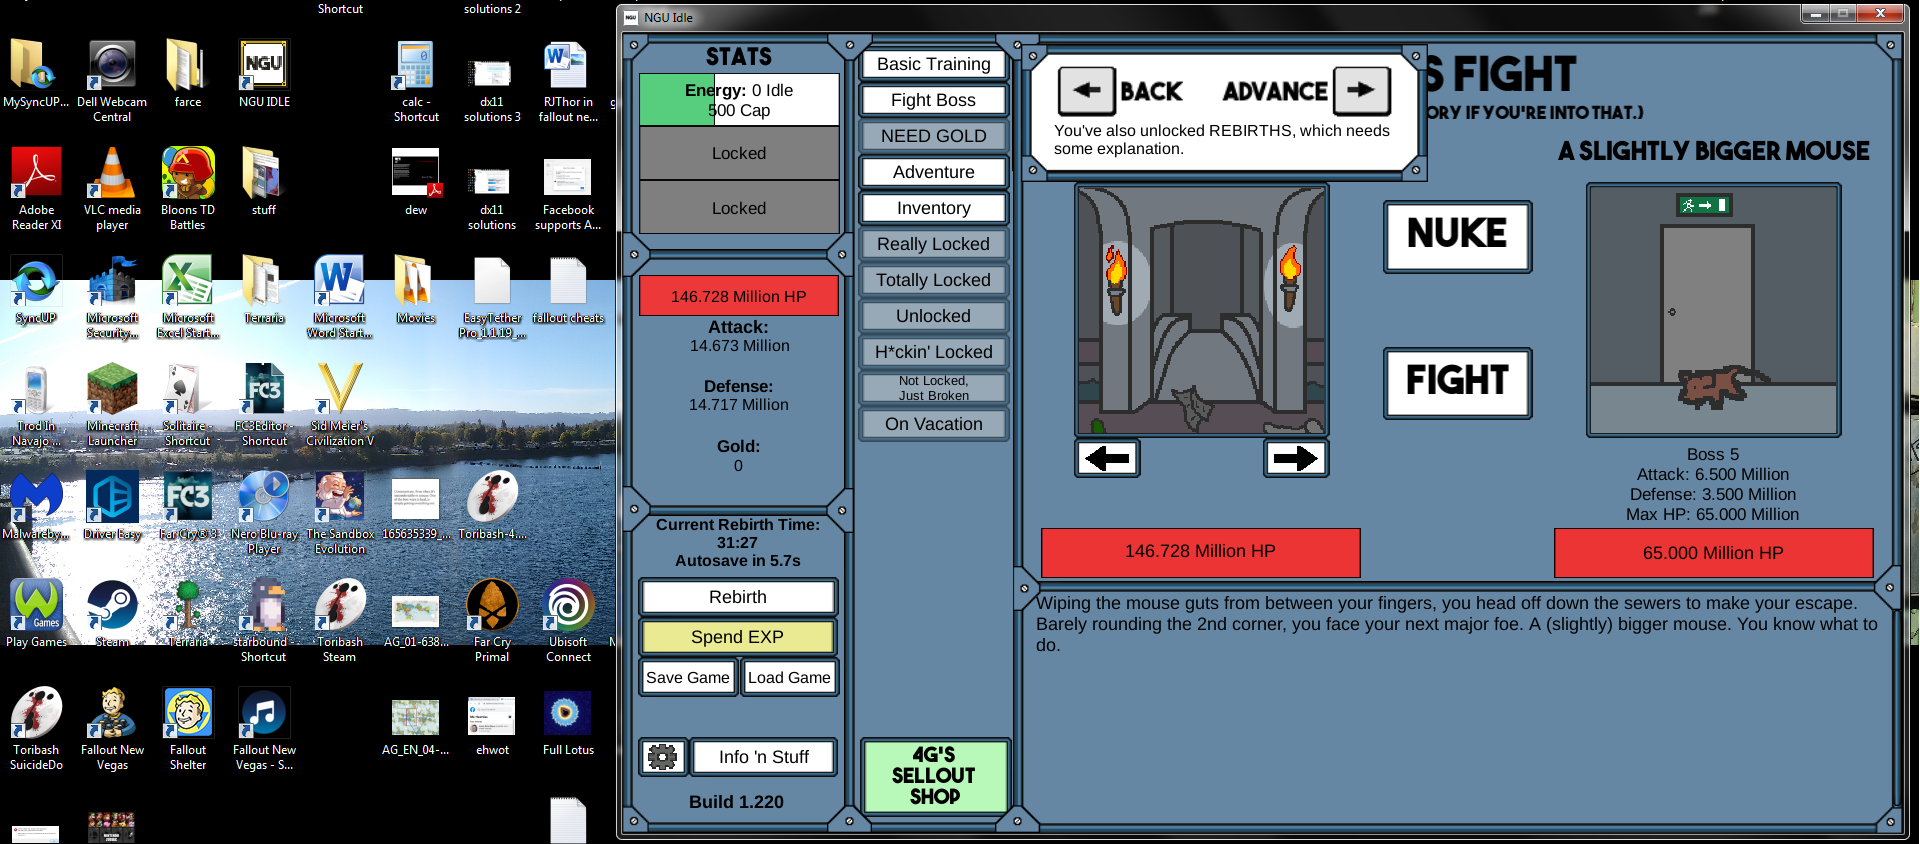The image size is (1920, 844).
Task: Click the dungeon picture with the torches
Action: coord(1202,310)
